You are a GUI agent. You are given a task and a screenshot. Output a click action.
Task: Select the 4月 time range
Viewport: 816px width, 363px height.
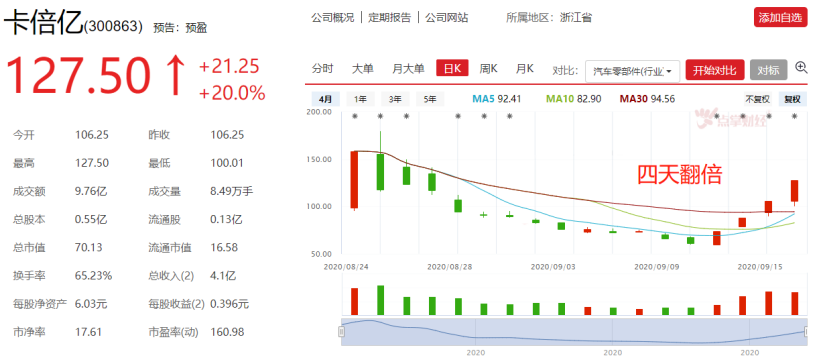point(325,99)
